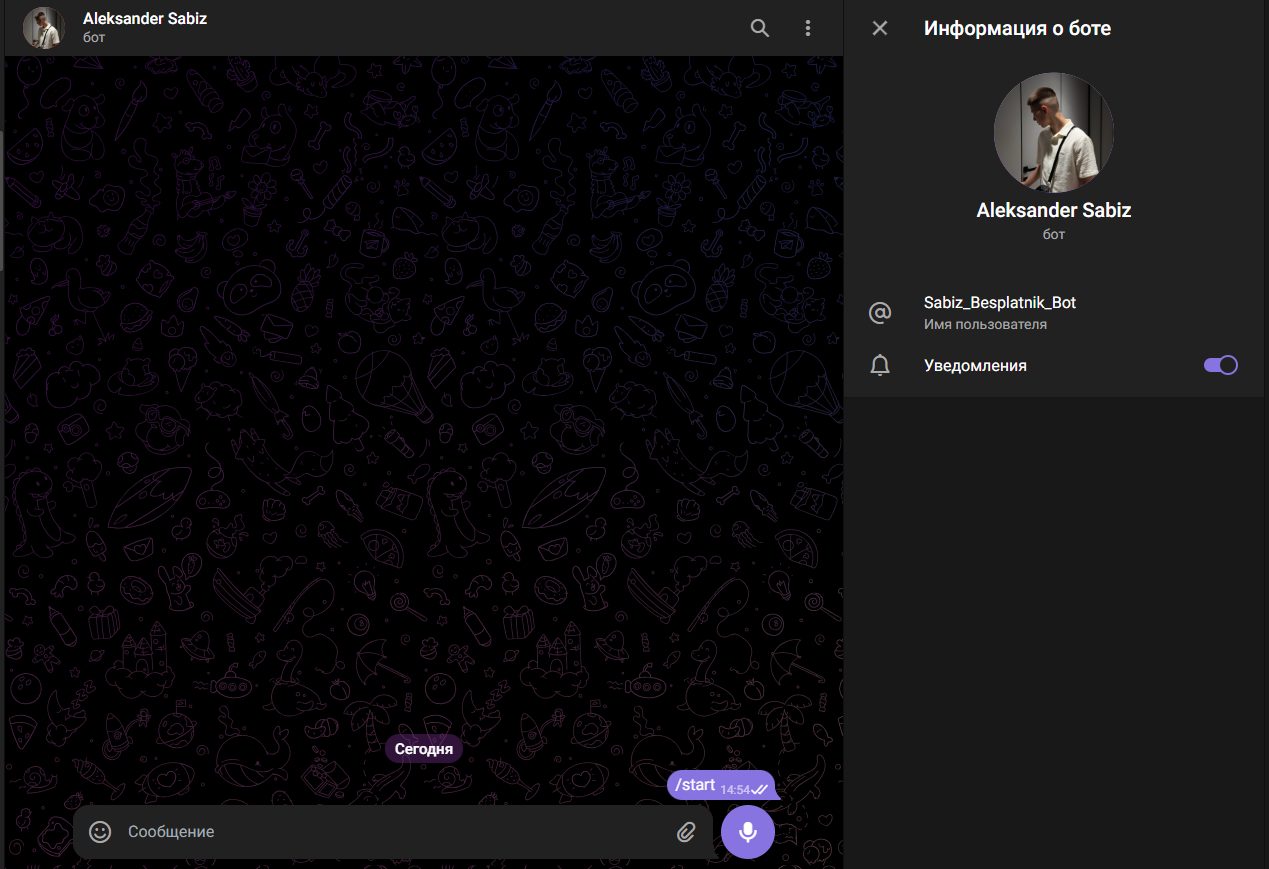This screenshot has height=869, width=1269.
Task: Close the bot information panel
Action: (880, 28)
